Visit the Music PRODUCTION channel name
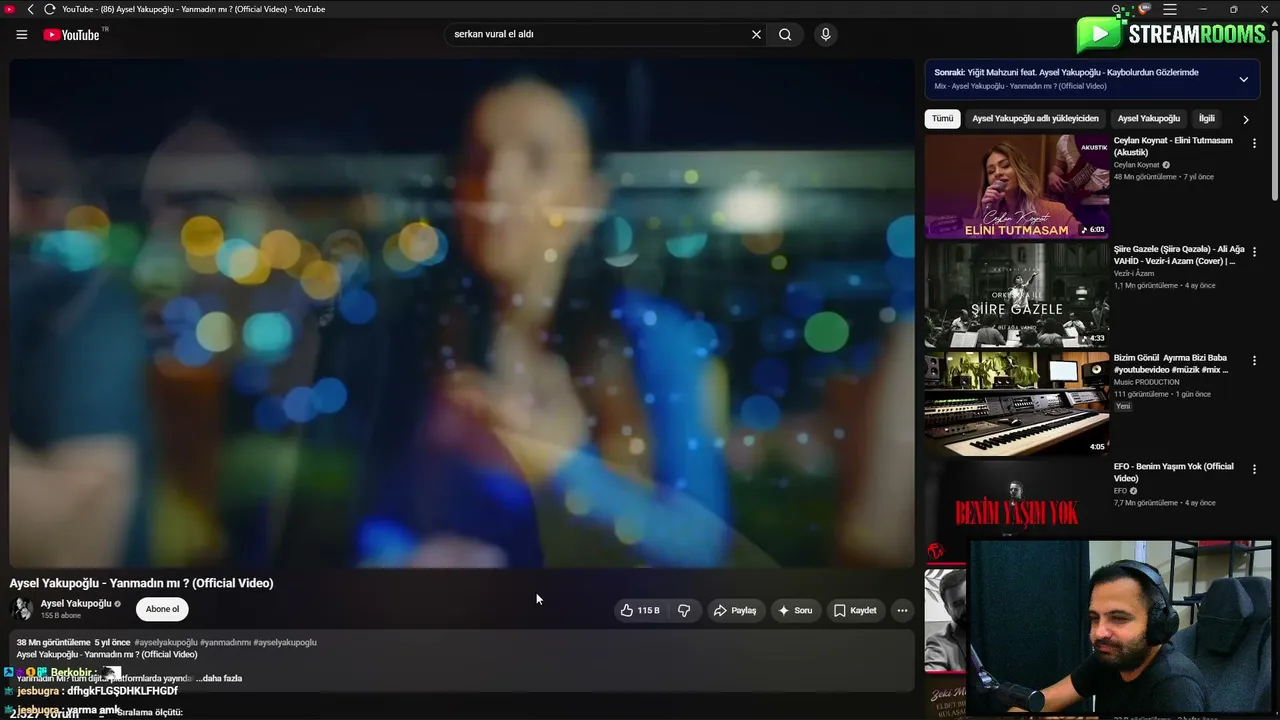The height and width of the screenshot is (720, 1280). [1147, 382]
